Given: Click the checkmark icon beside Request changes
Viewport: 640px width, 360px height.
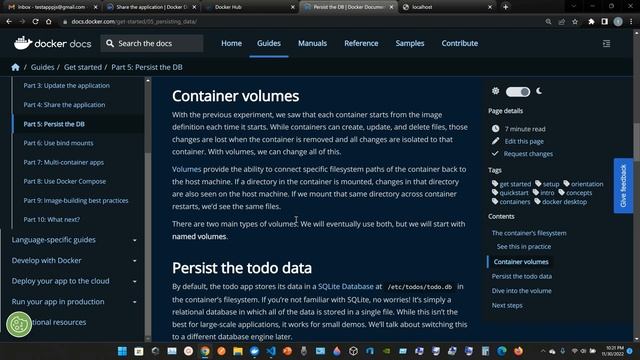Looking at the screenshot, I should point(495,153).
